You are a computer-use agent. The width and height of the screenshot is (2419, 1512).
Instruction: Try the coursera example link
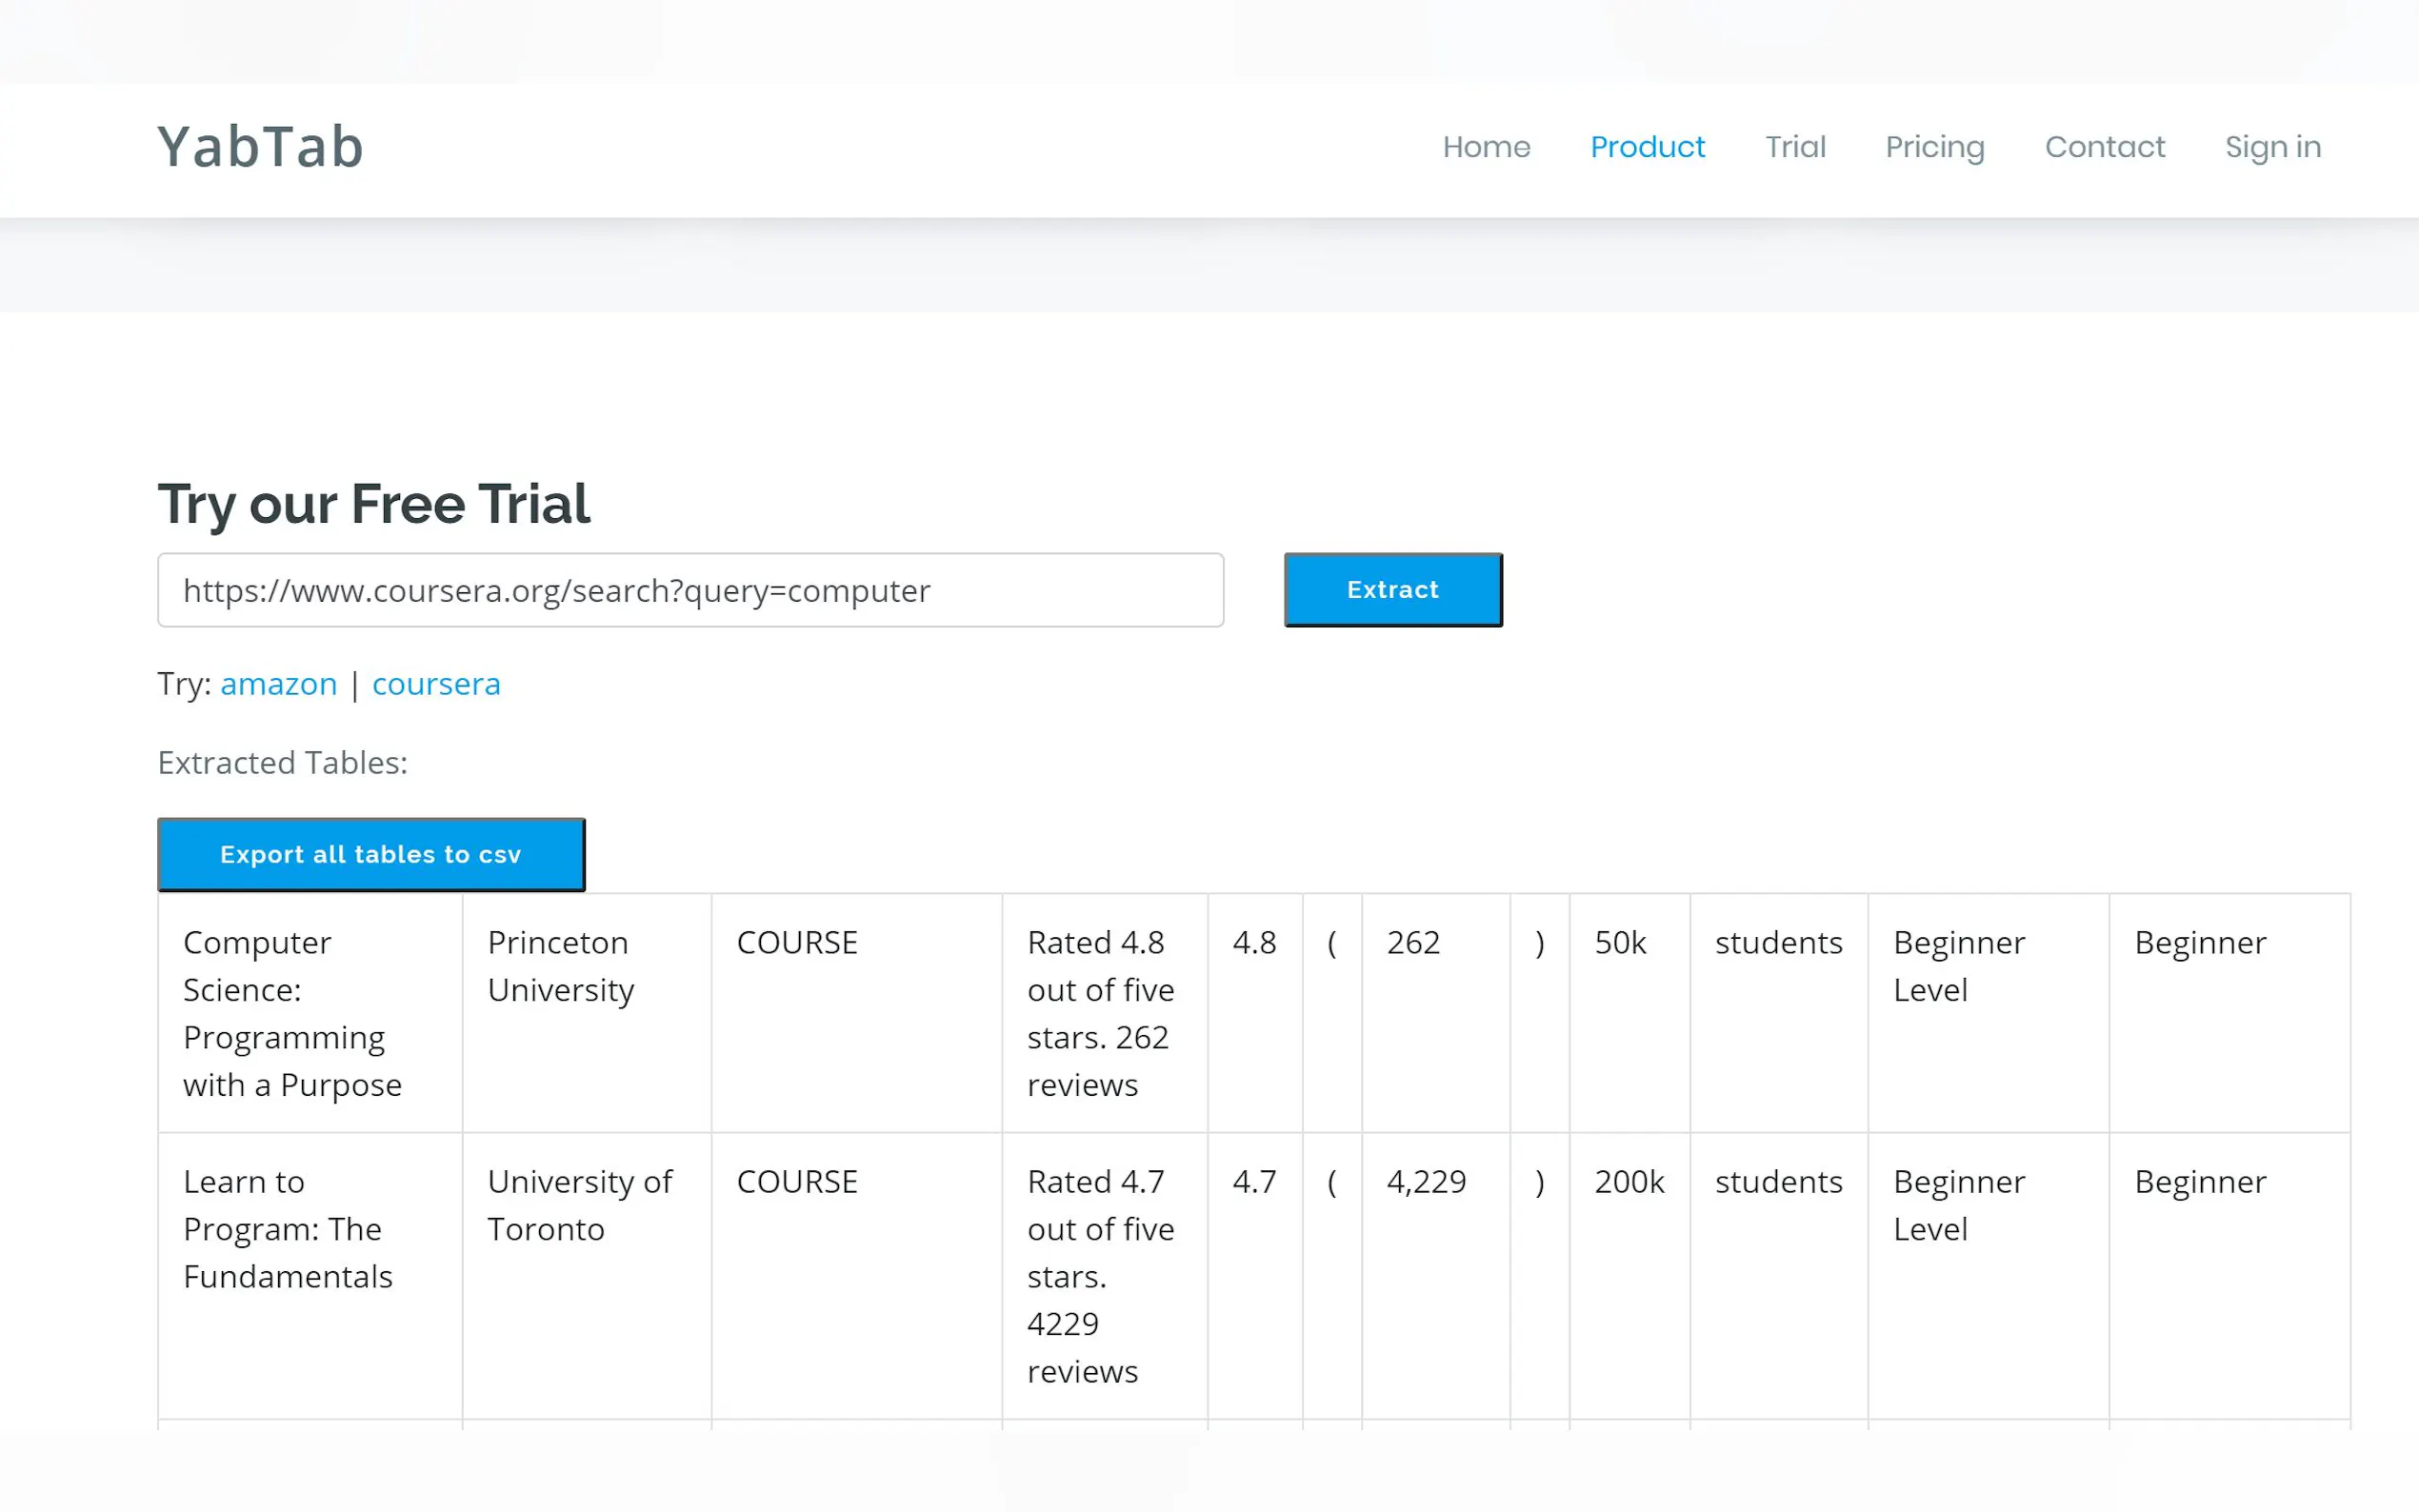tap(436, 684)
